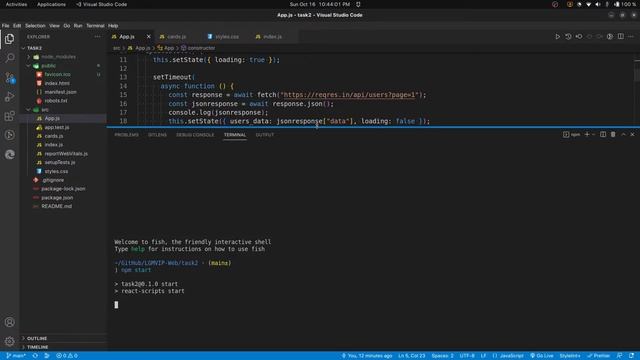Image resolution: width=640 pixels, height=360 pixels.
Task: Add a new terminal with plus icon
Action: click(587, 134)
